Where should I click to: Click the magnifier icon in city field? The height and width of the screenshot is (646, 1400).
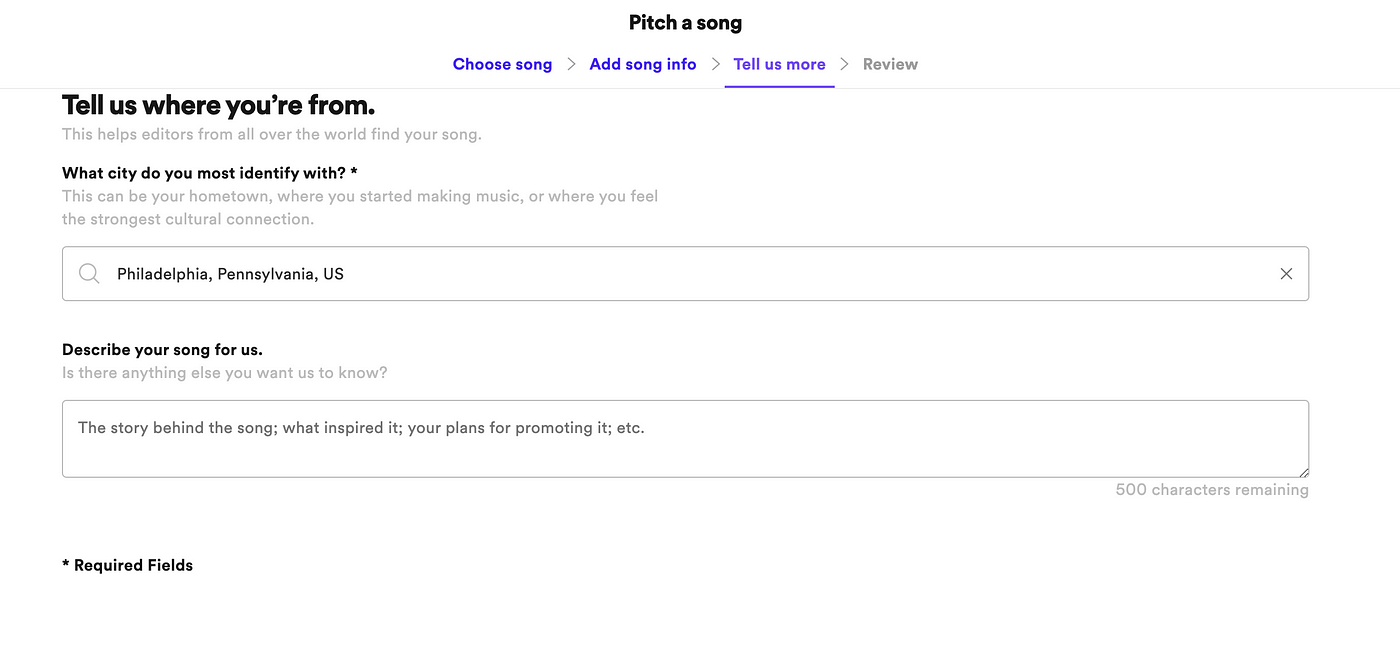coord(89,274)
